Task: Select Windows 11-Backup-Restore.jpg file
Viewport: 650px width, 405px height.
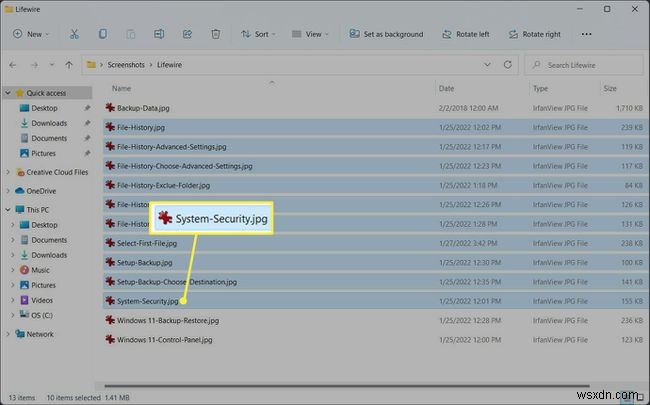Action: [167, 320]
